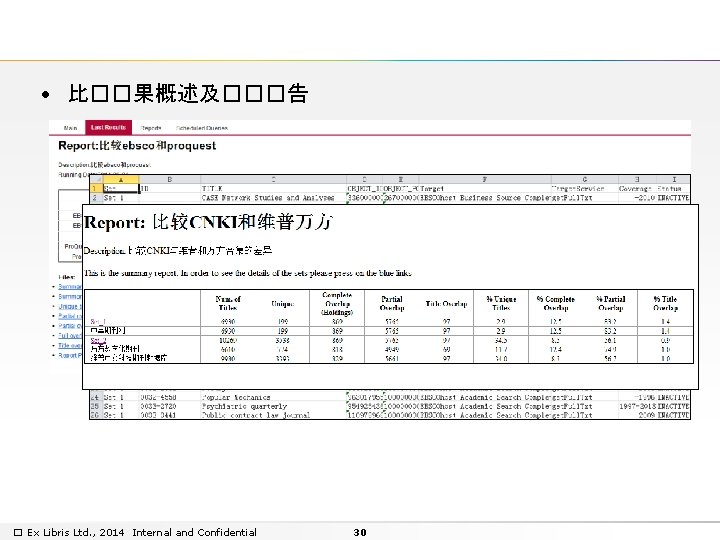
Task: Select spreadsheet row header 25
Action: coord(95,406)
